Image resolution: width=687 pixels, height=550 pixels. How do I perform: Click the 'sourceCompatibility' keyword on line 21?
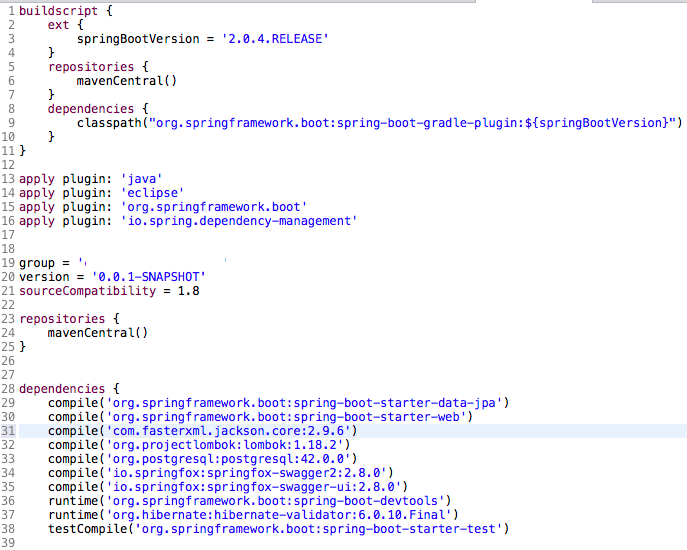[88, 291]
